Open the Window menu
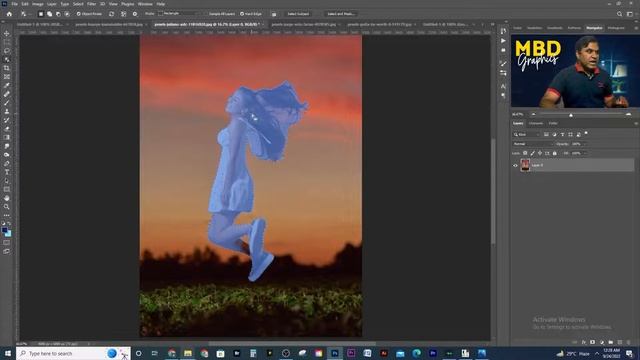The width and height of the screenshot is (640, 360). (145, 4)
